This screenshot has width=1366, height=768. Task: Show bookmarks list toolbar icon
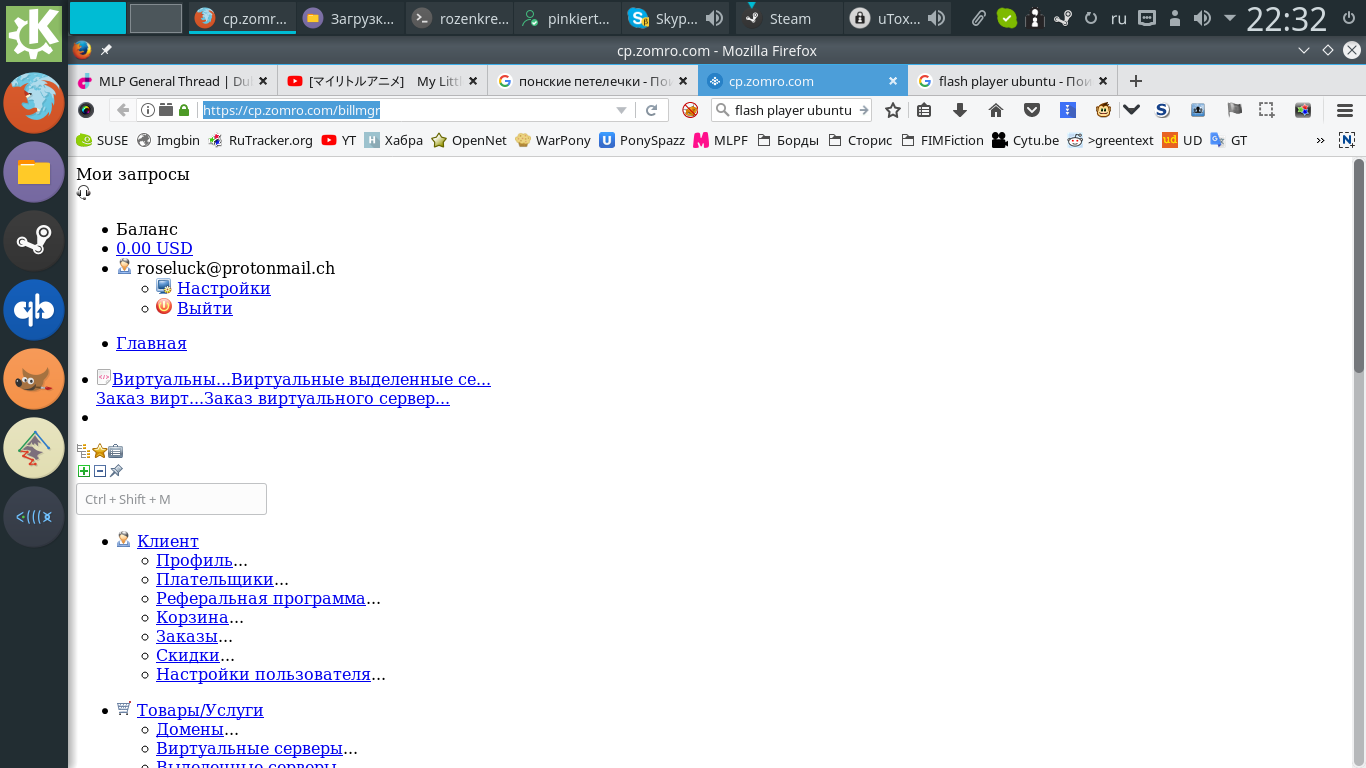coord(924,110)
